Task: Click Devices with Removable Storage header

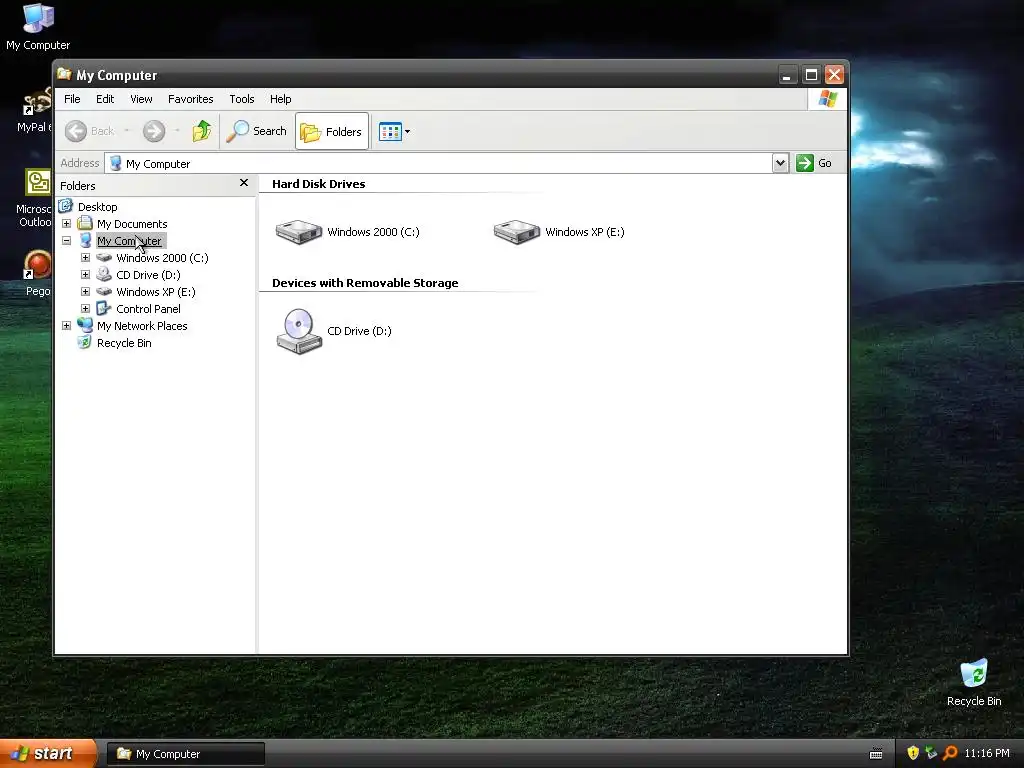Action: pos(365,283)
